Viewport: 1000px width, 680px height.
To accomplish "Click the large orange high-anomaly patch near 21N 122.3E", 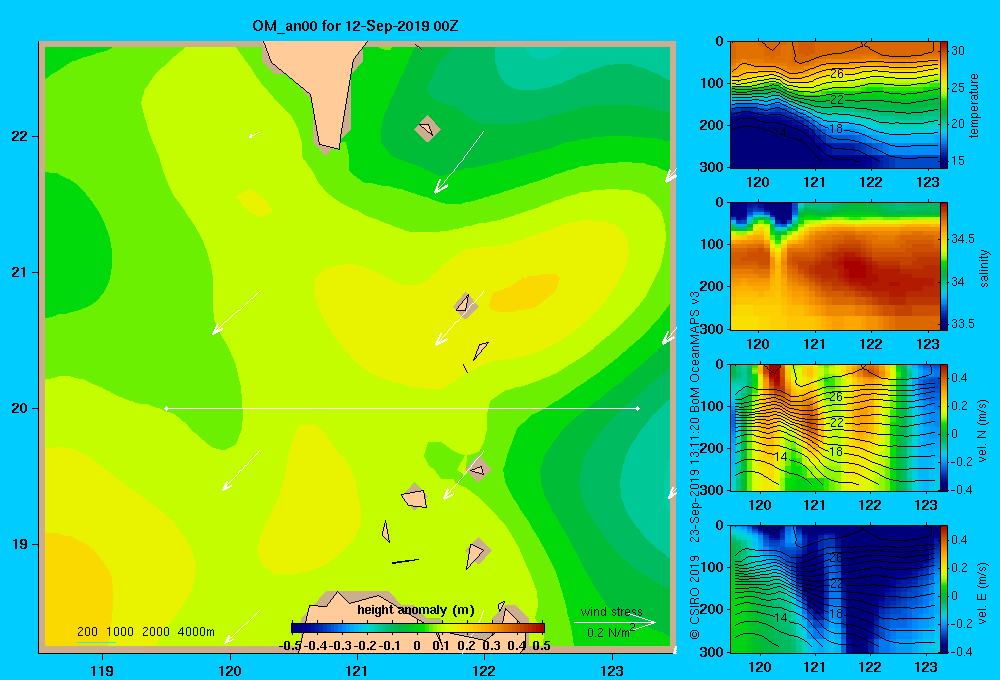I will (x=525, y=293).
